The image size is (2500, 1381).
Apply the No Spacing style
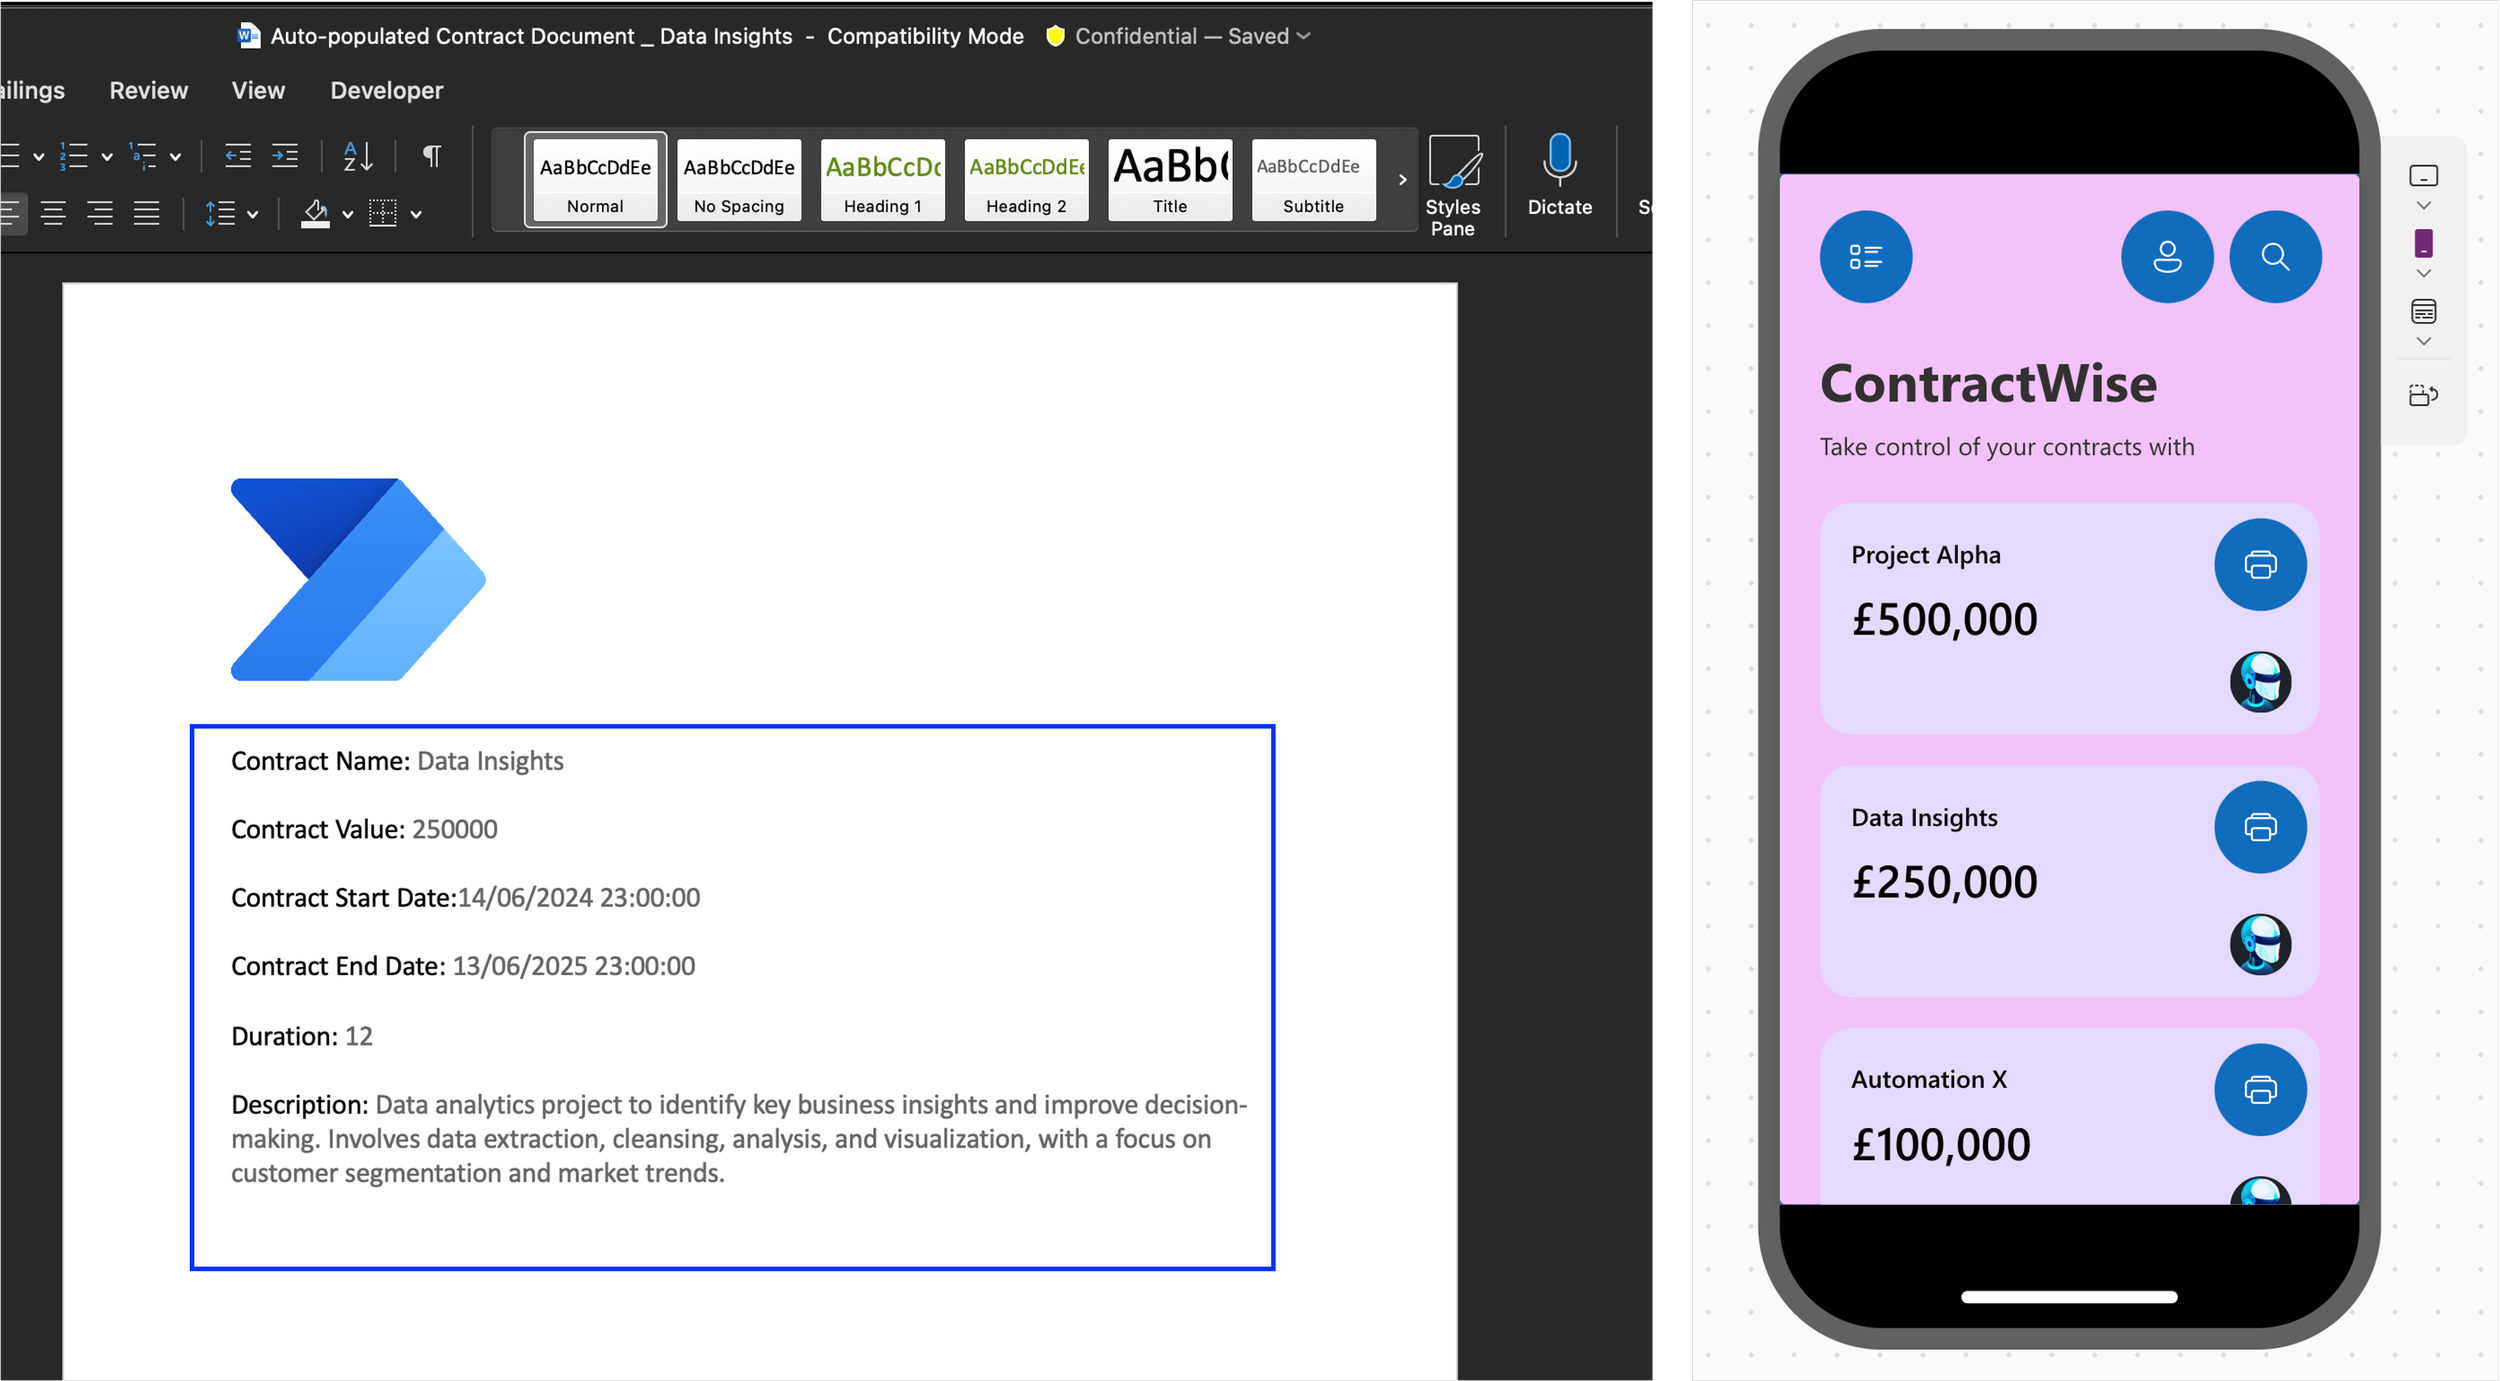click(x=739, y=180)
